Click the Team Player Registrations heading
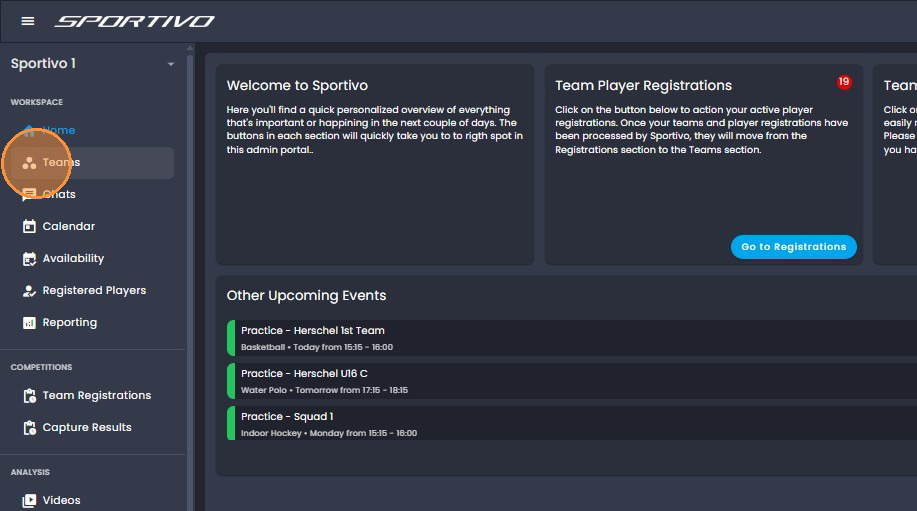 pos(643,85)
